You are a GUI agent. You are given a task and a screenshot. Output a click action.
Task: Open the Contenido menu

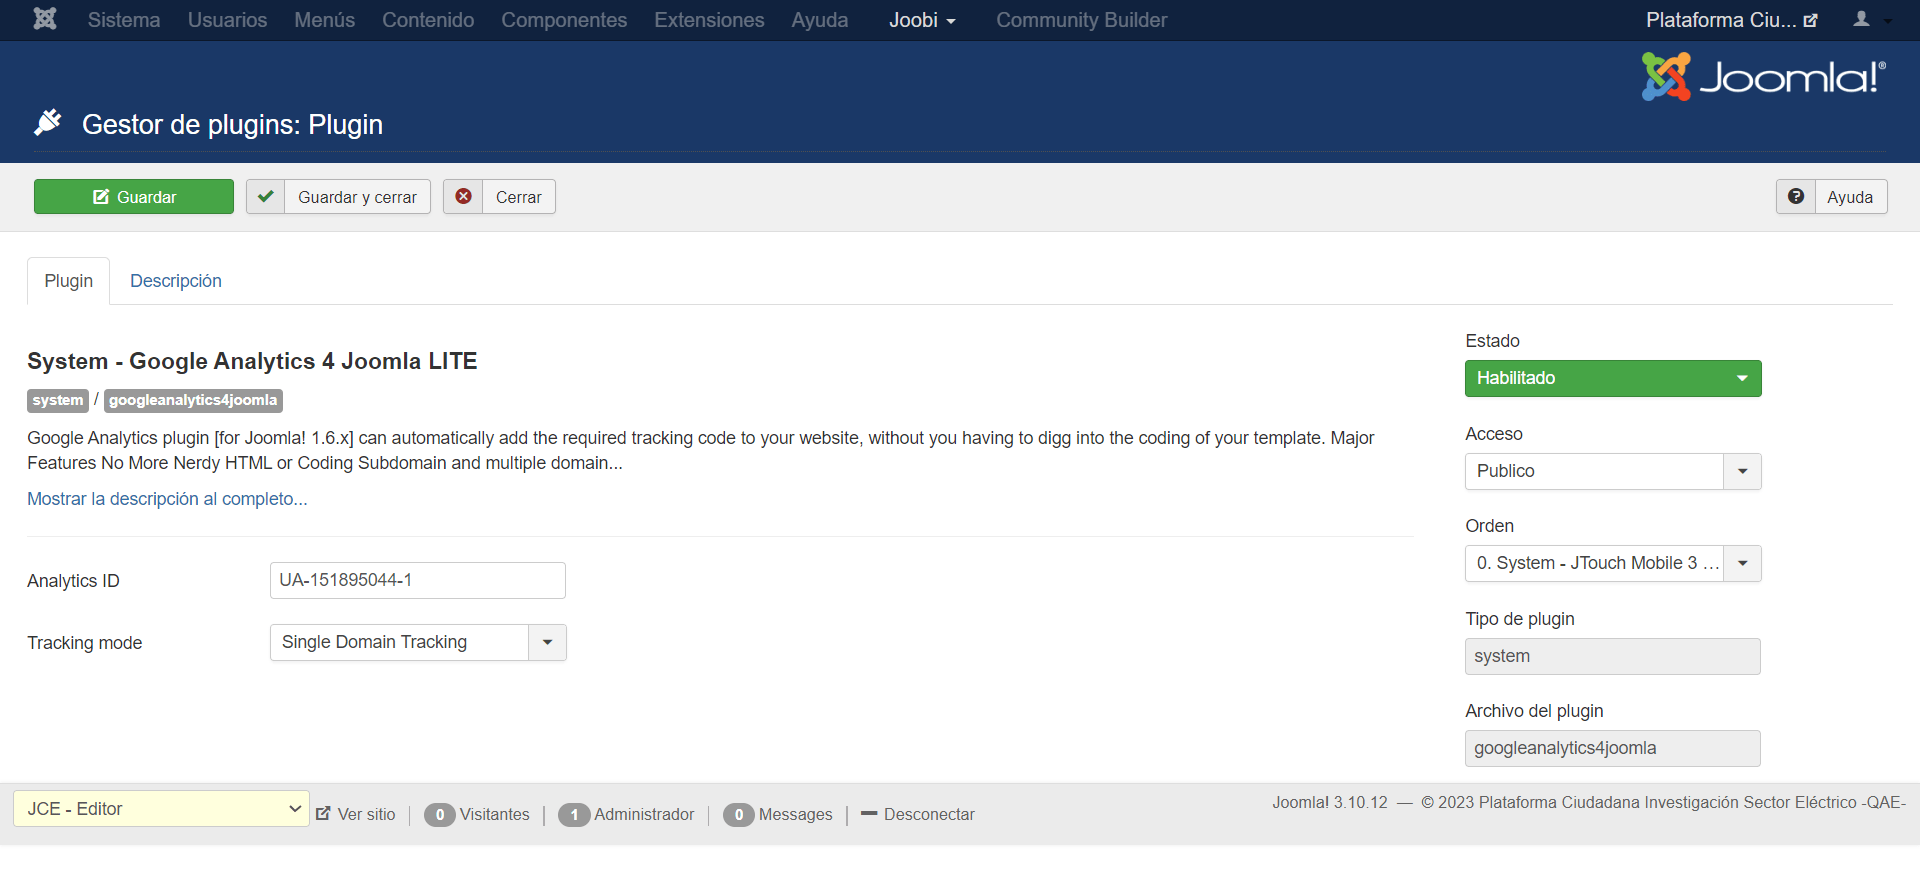(x=428, y=20)
